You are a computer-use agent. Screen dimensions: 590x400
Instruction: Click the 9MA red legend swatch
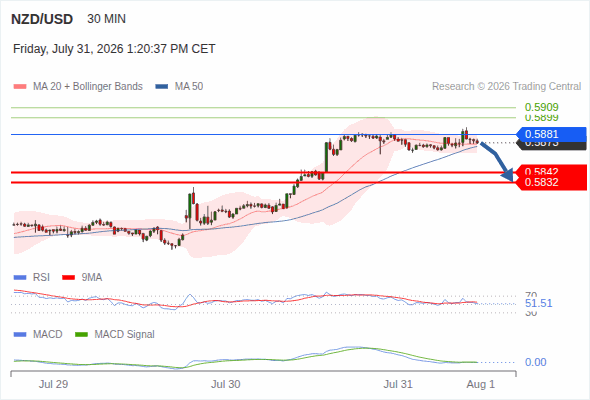coord(68,278)
